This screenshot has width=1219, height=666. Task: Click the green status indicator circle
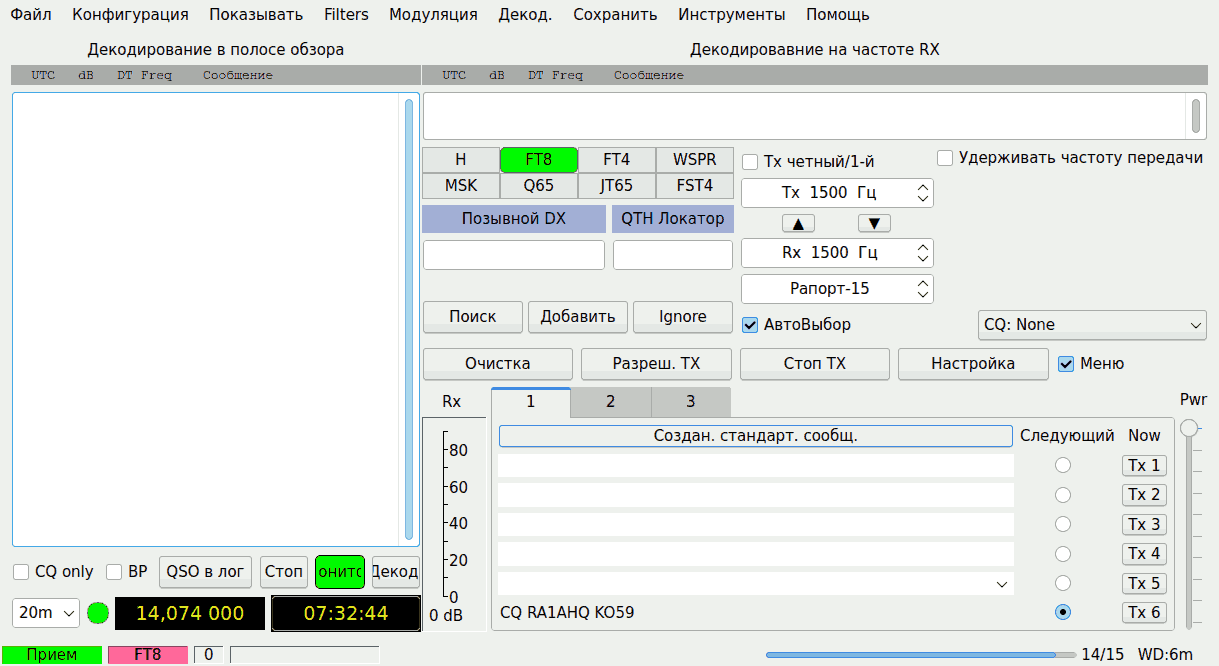(x=97, y=613)
